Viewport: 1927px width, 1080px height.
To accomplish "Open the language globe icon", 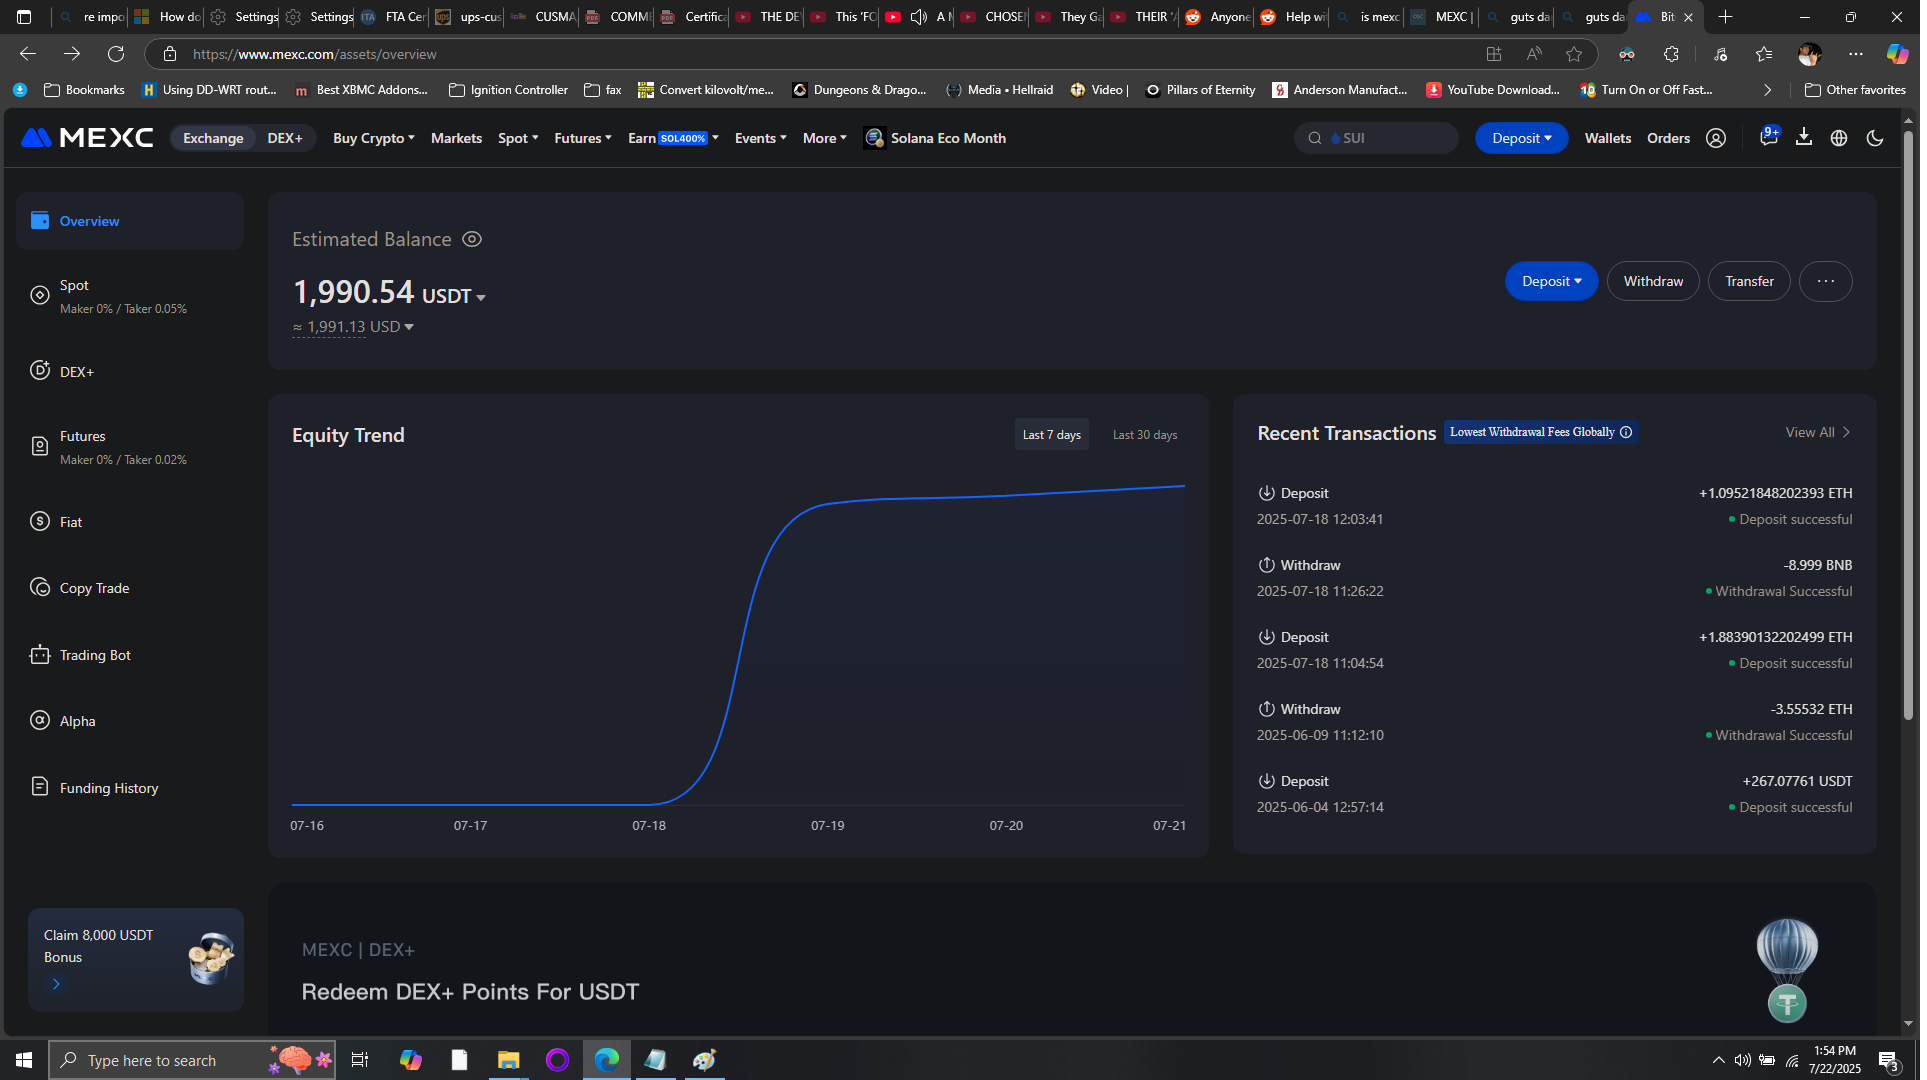I will pyautogui.click(x=1839, y=138).
